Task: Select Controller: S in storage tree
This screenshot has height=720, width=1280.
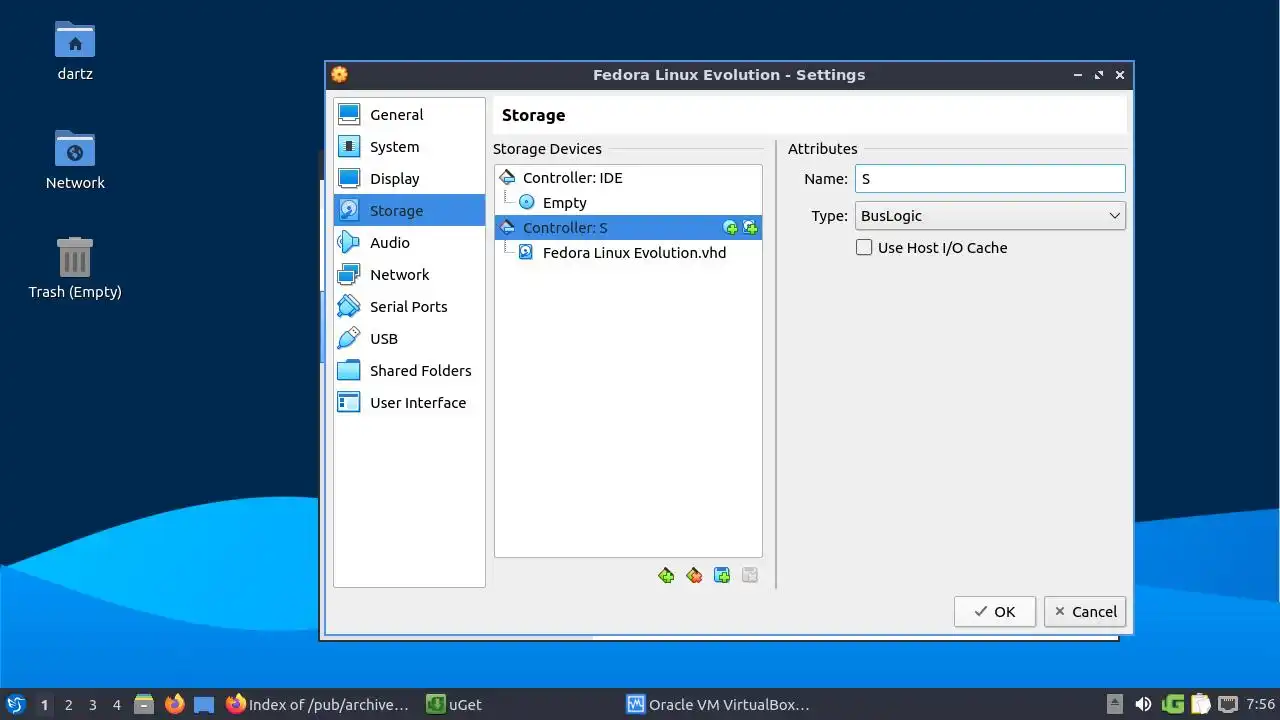Action: coord(628,228)
